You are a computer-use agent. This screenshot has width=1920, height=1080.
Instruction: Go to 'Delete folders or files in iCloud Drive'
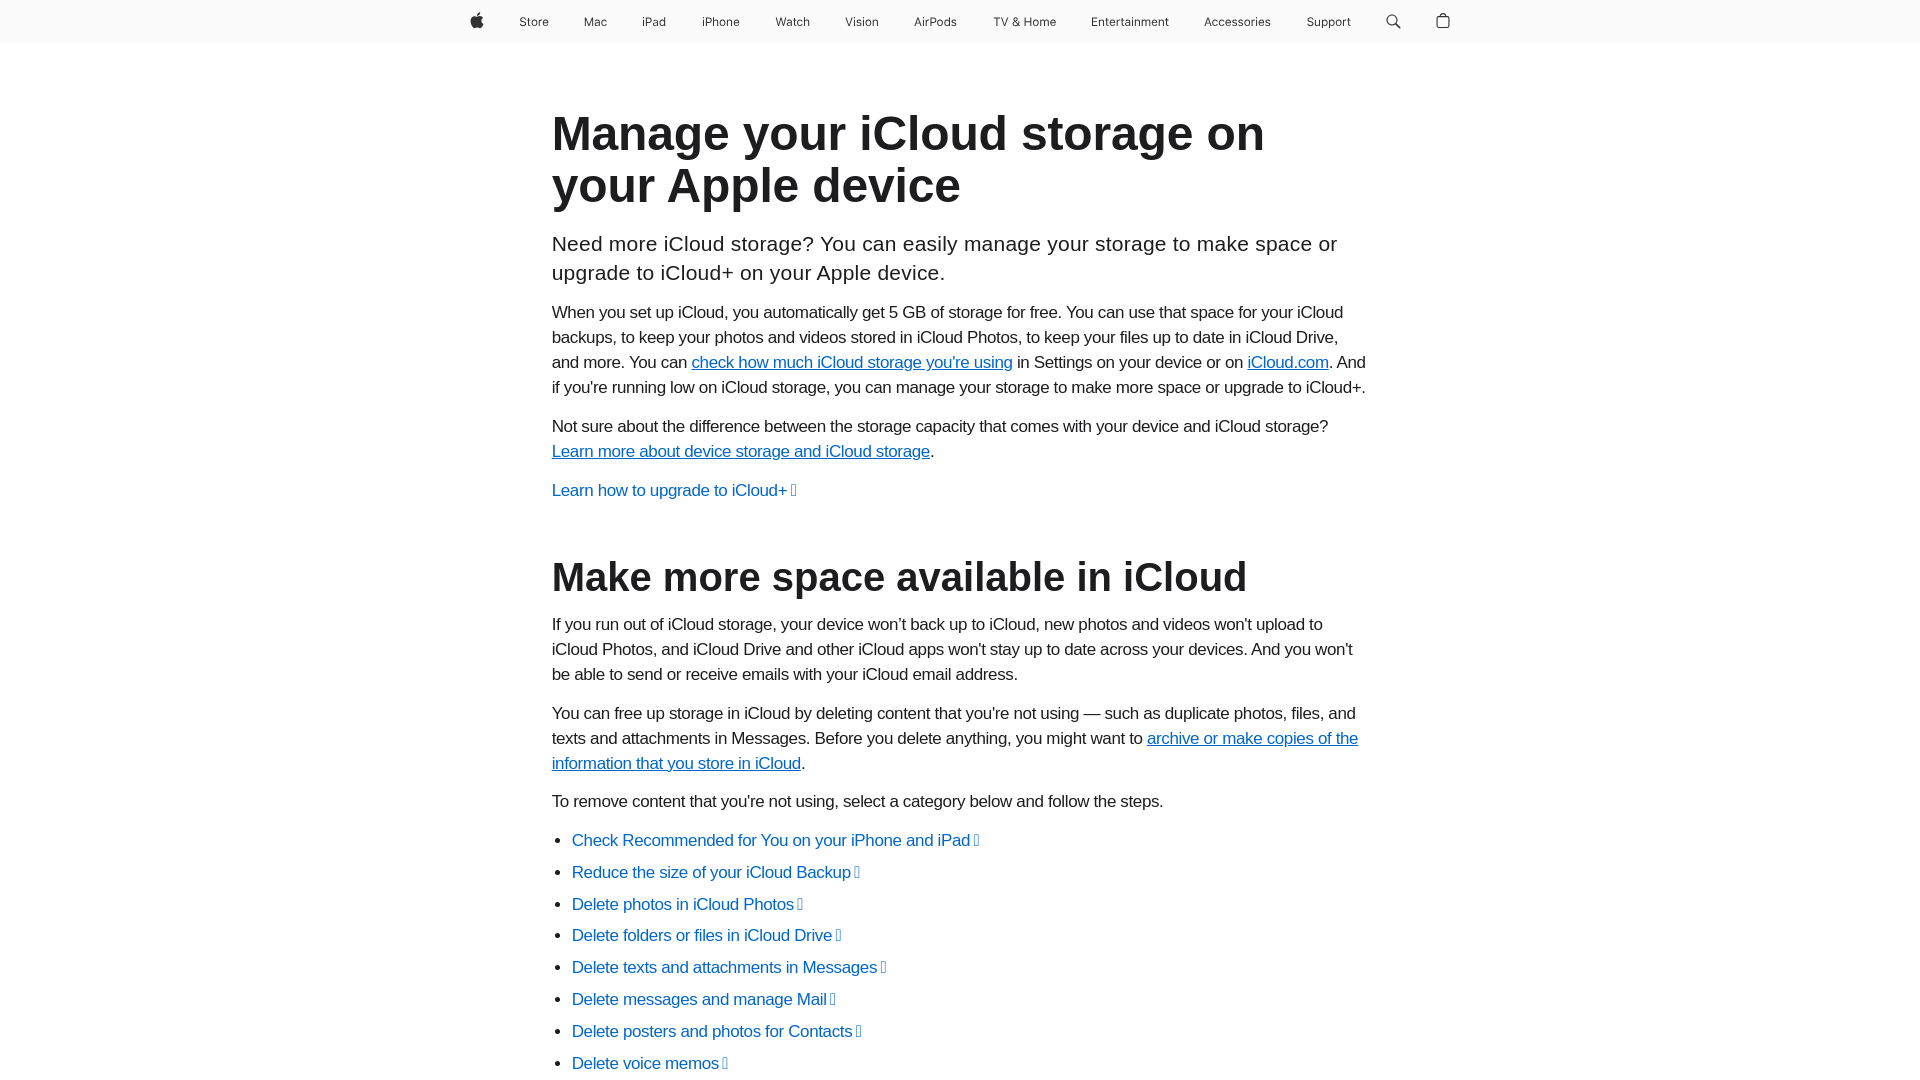(705, 936)
